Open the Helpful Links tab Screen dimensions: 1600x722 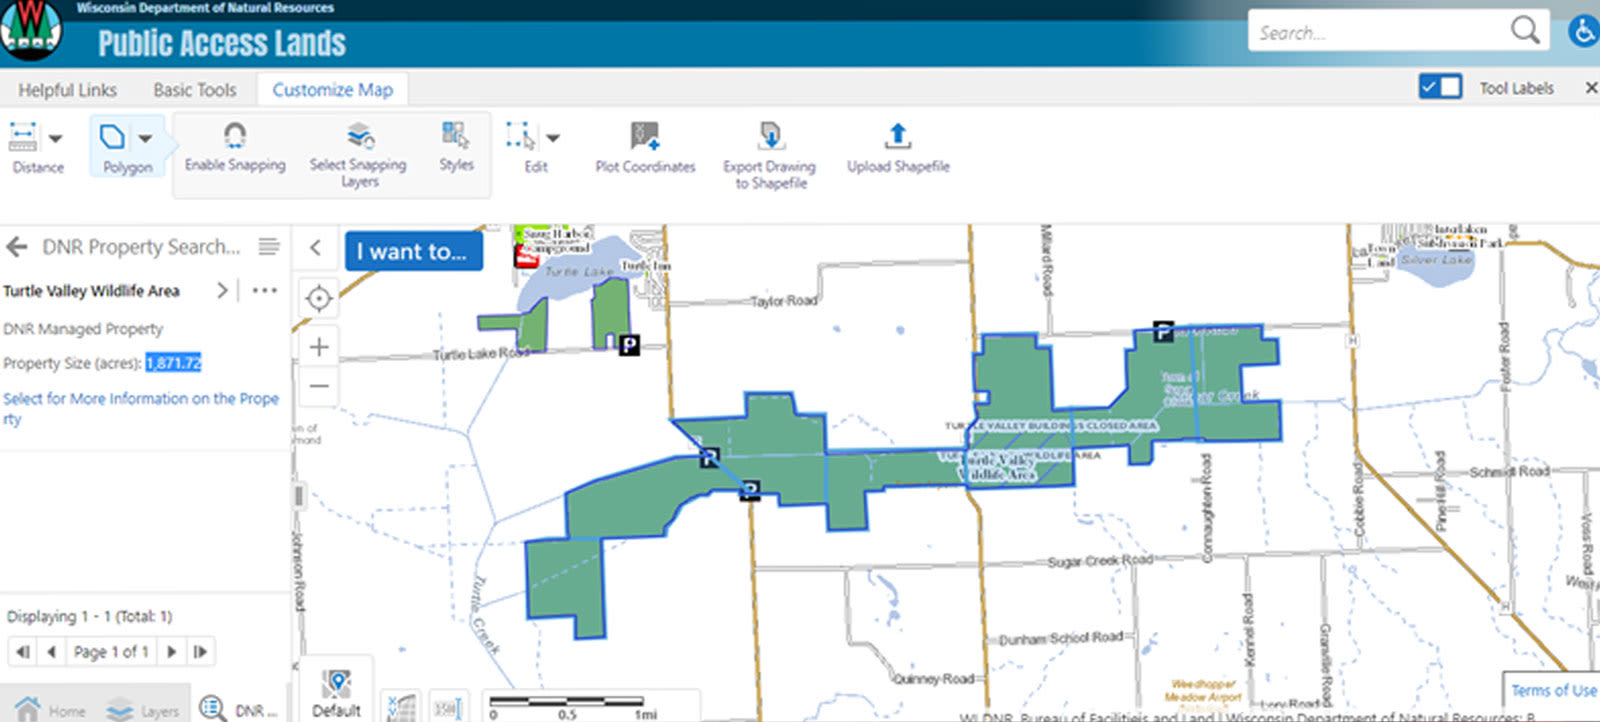[67, 90]
